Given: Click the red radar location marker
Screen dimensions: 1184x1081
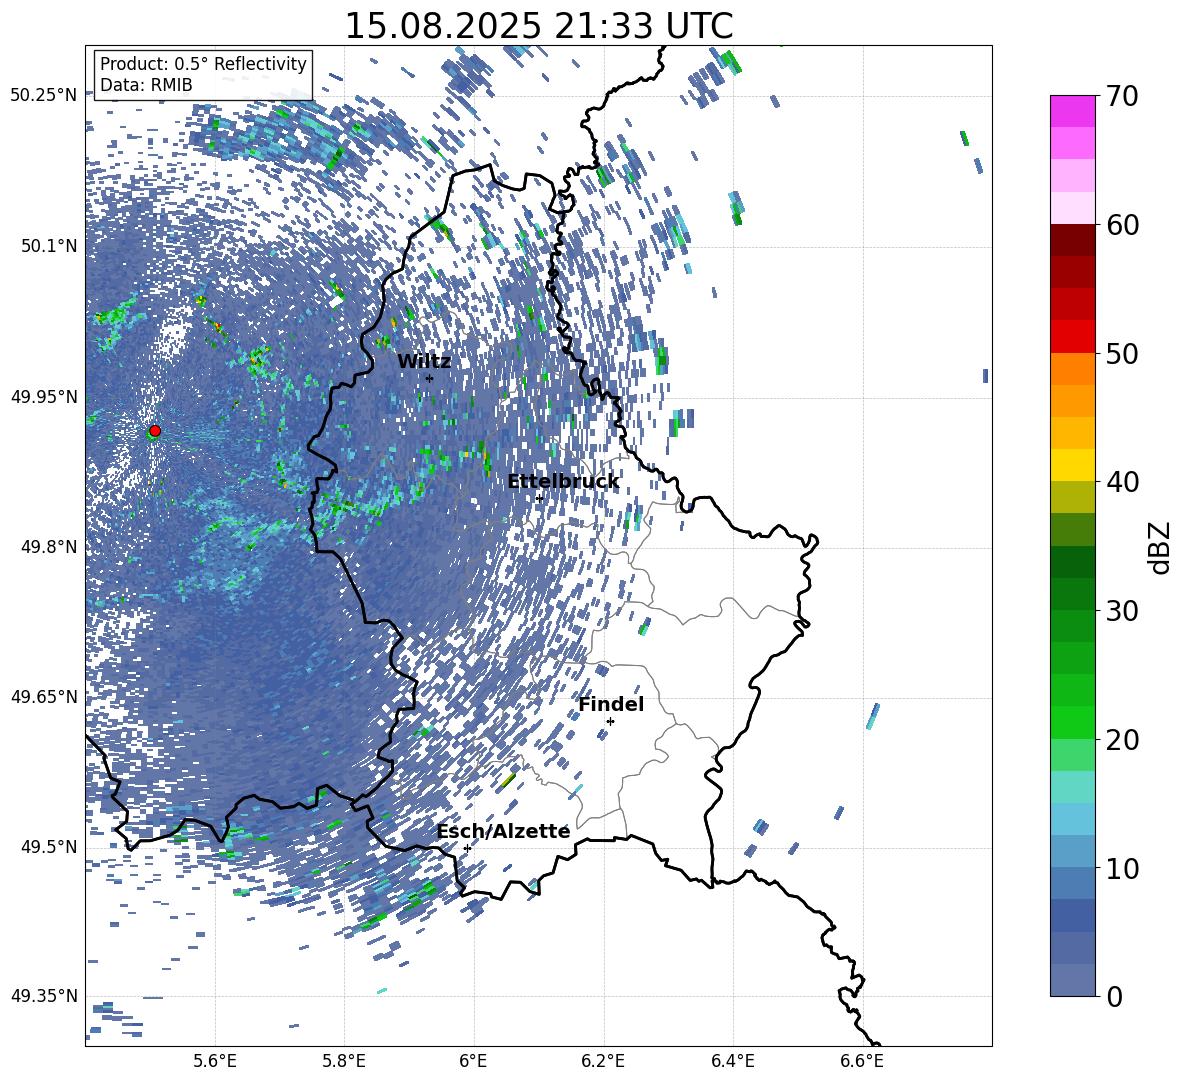Looking at the screenshot, I should coord(155,431).
